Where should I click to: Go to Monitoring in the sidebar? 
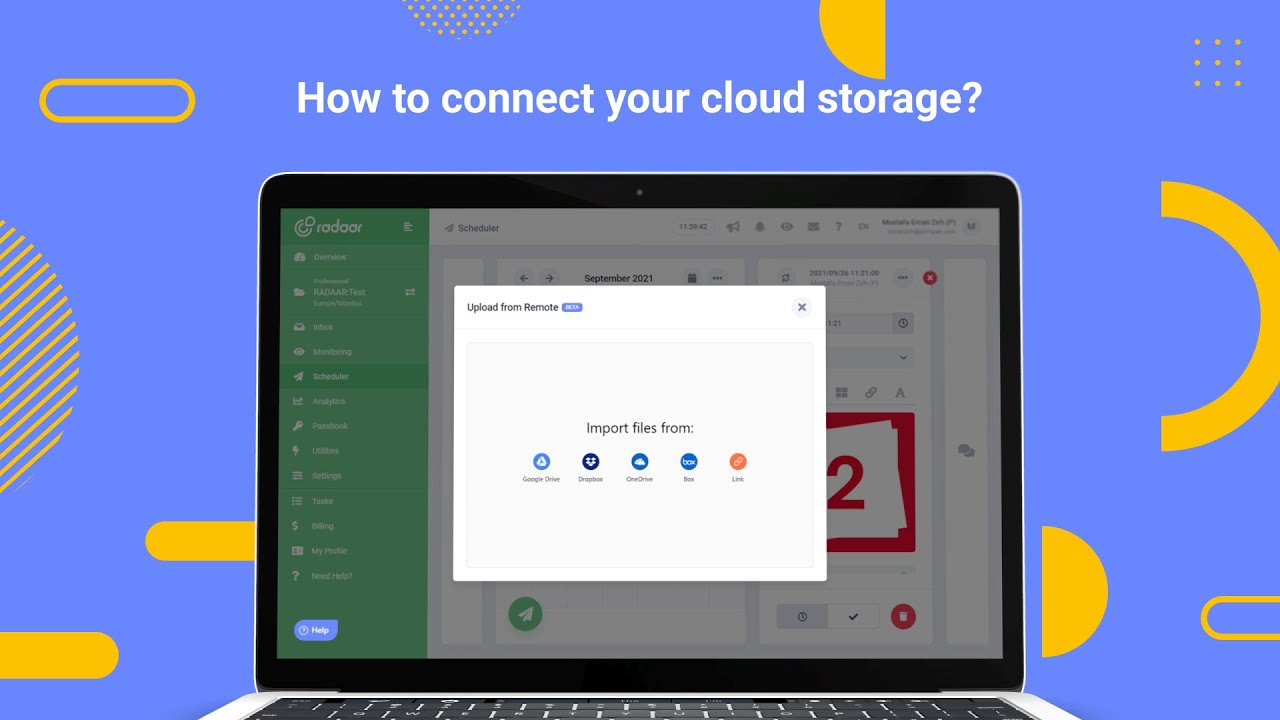click(x=331, y=352)
